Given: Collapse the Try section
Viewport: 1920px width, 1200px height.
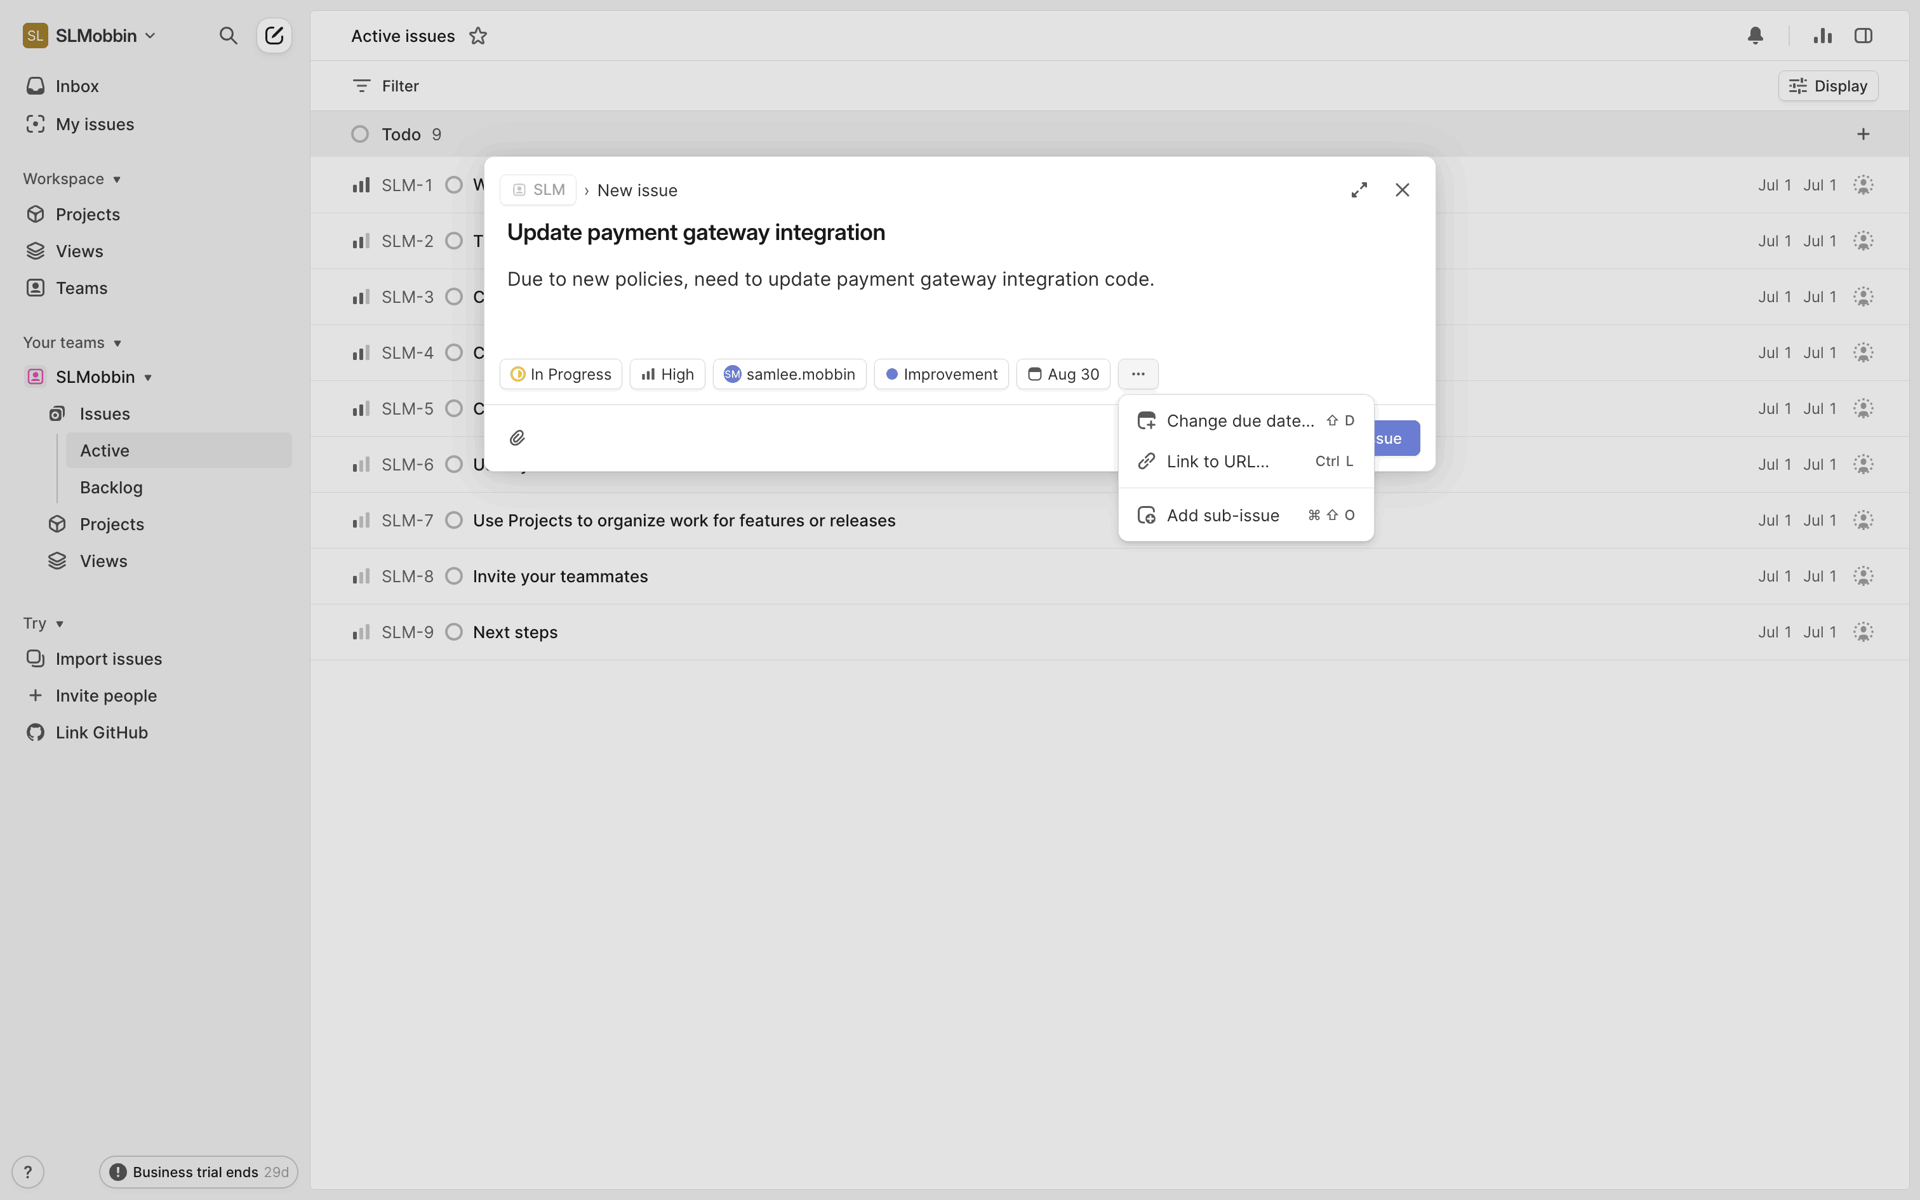Looking at the screenshot, I should point(44,623).
